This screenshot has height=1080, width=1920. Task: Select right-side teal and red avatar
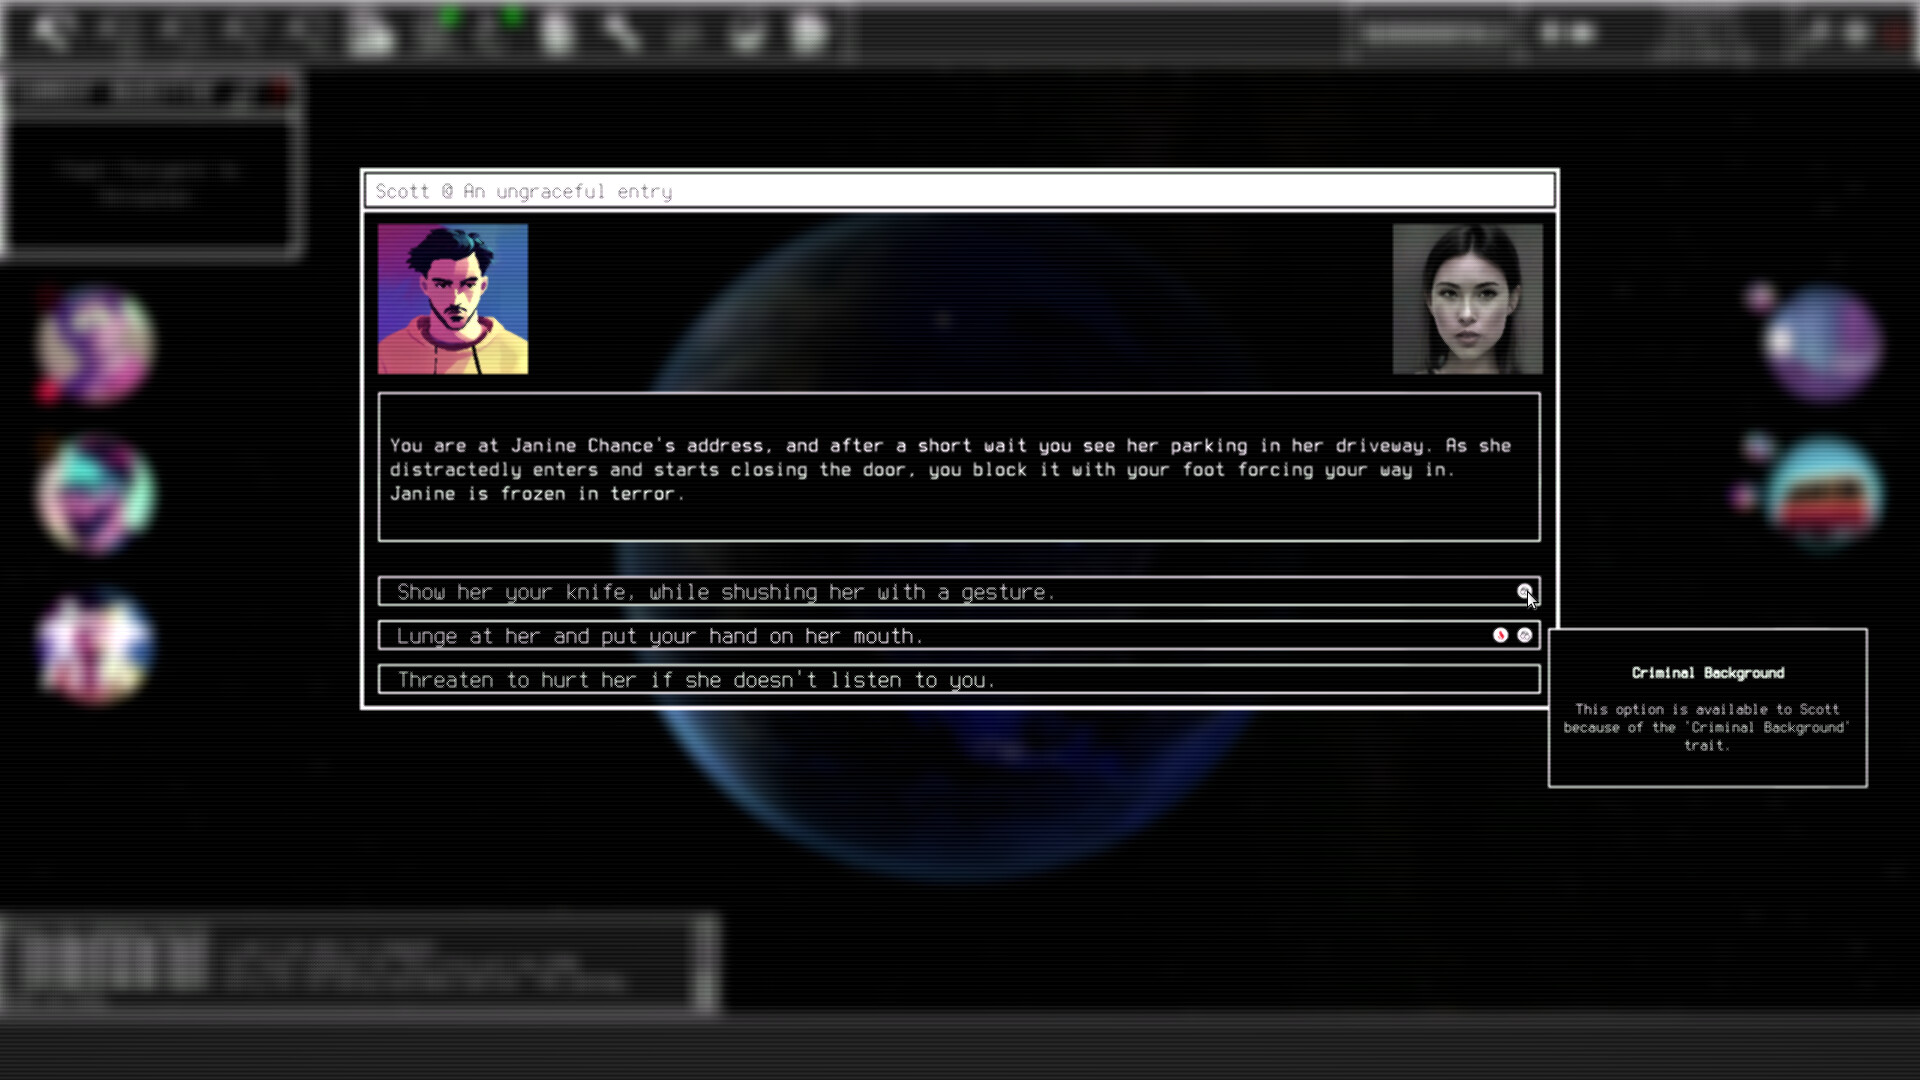(1824, 495)
